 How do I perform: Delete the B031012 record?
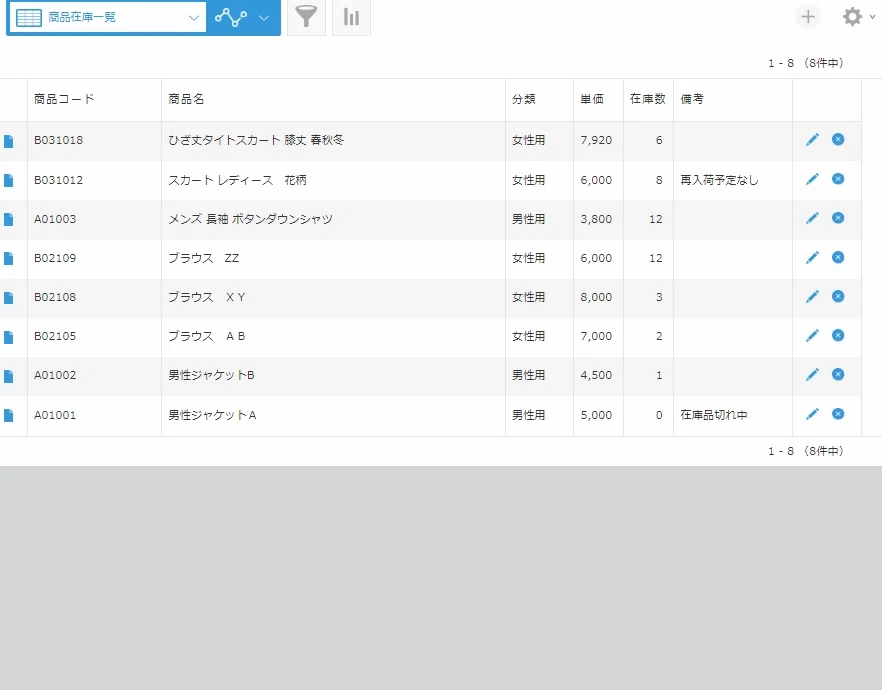pyautogui.click(x=838, y=179)
